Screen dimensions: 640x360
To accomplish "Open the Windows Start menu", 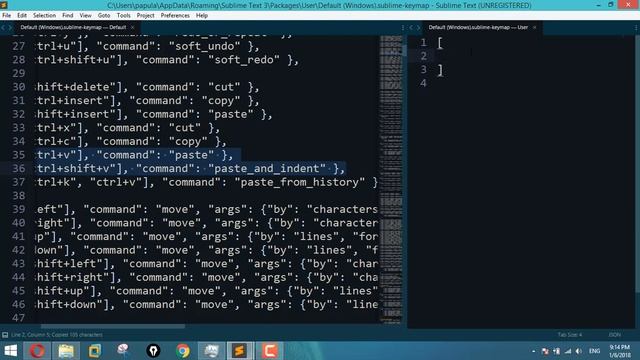I will (11, 351).
